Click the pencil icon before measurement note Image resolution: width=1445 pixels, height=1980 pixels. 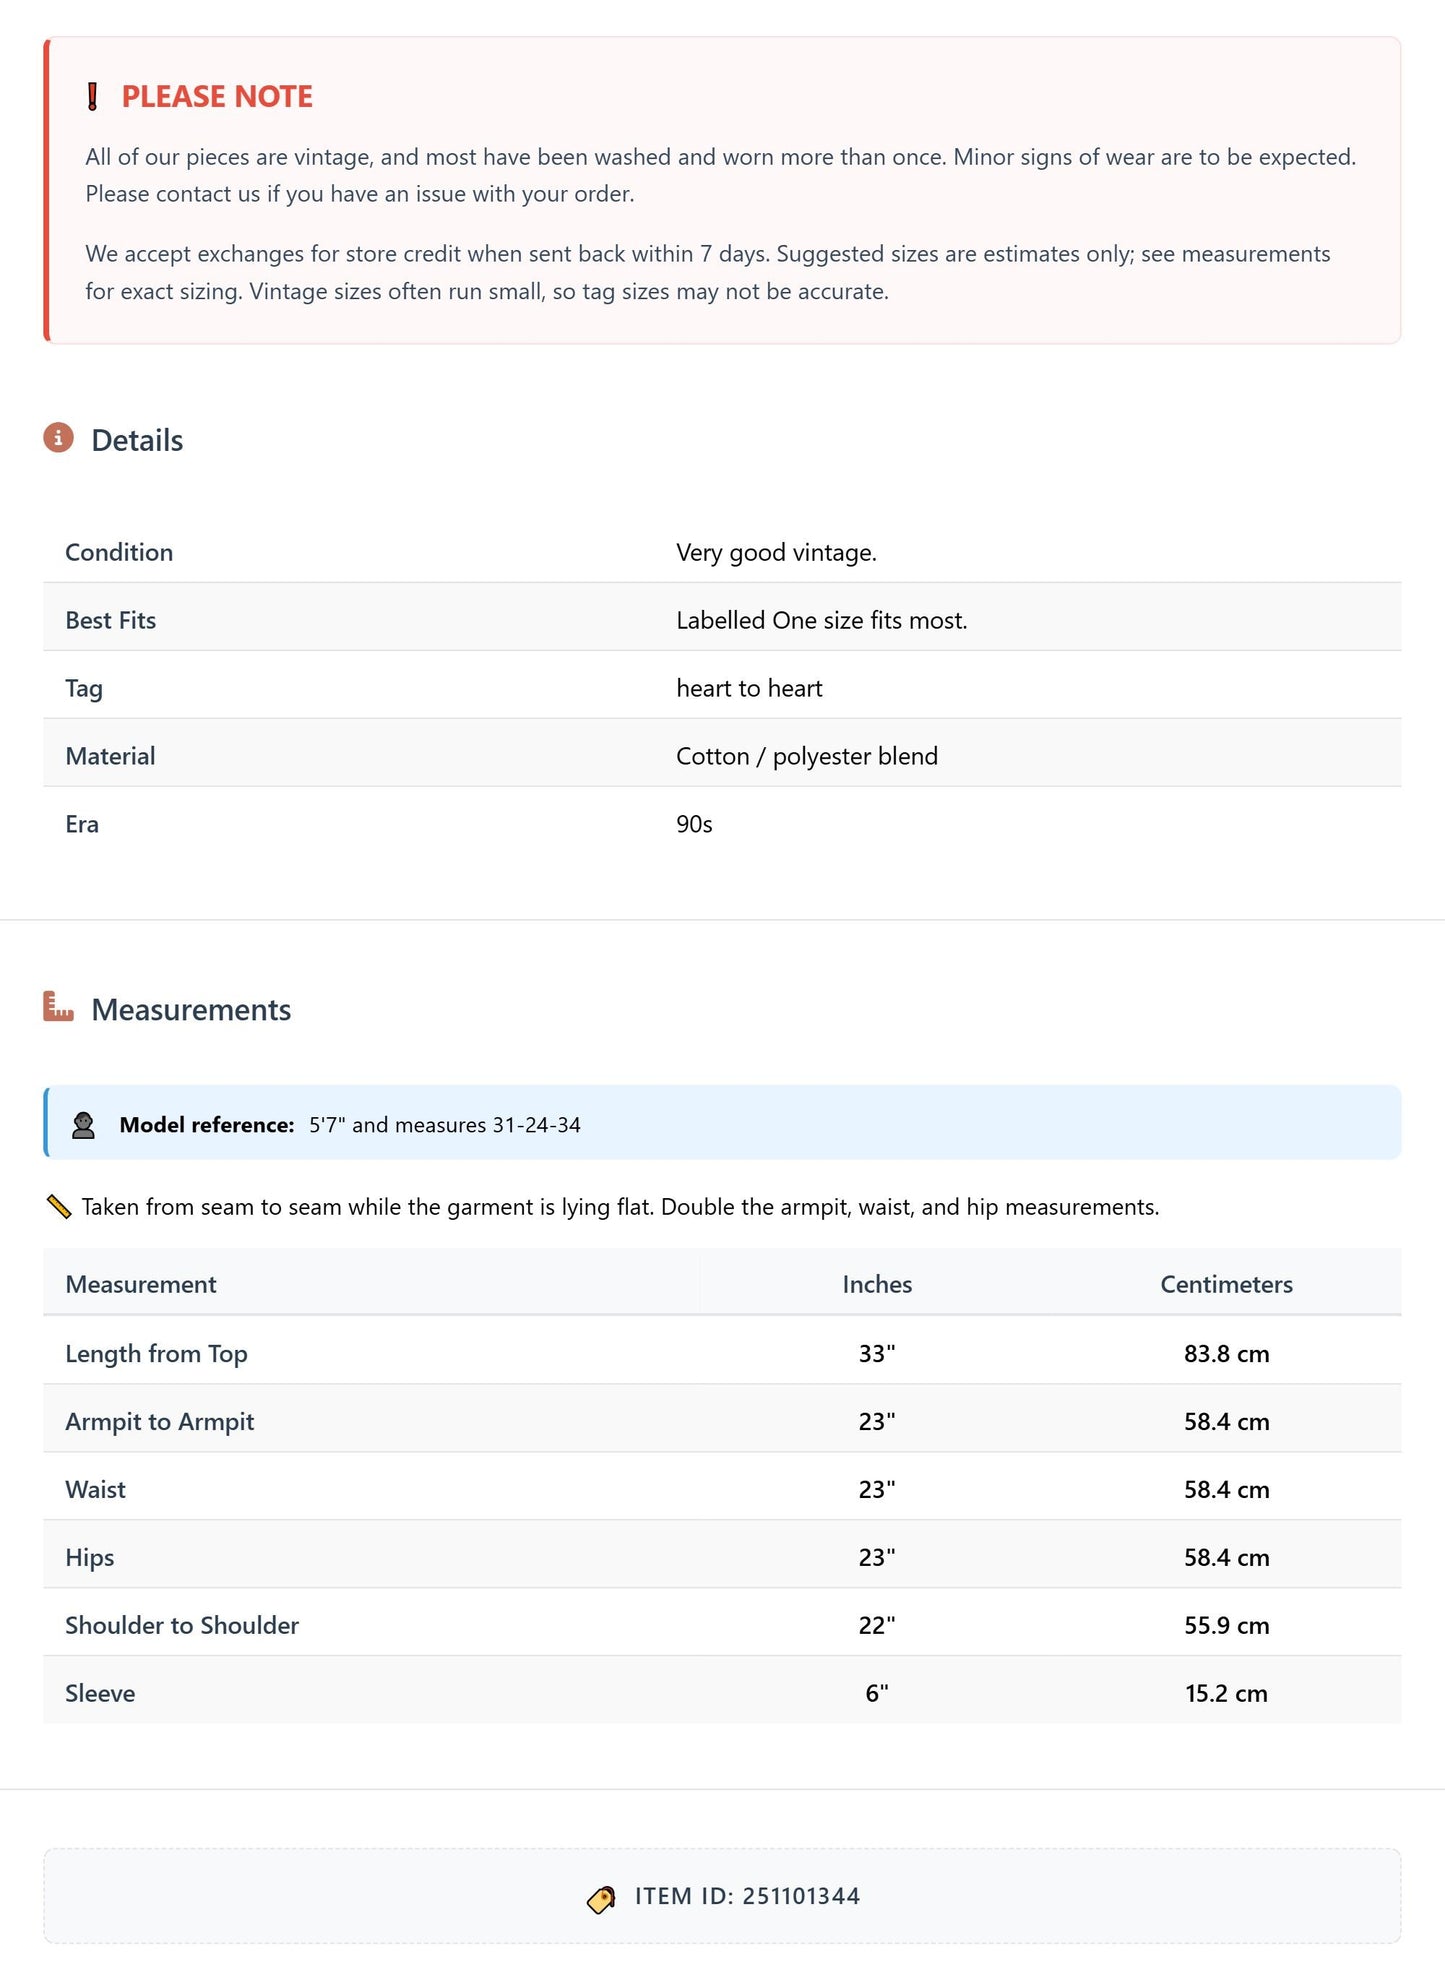tap(59, 1207)
